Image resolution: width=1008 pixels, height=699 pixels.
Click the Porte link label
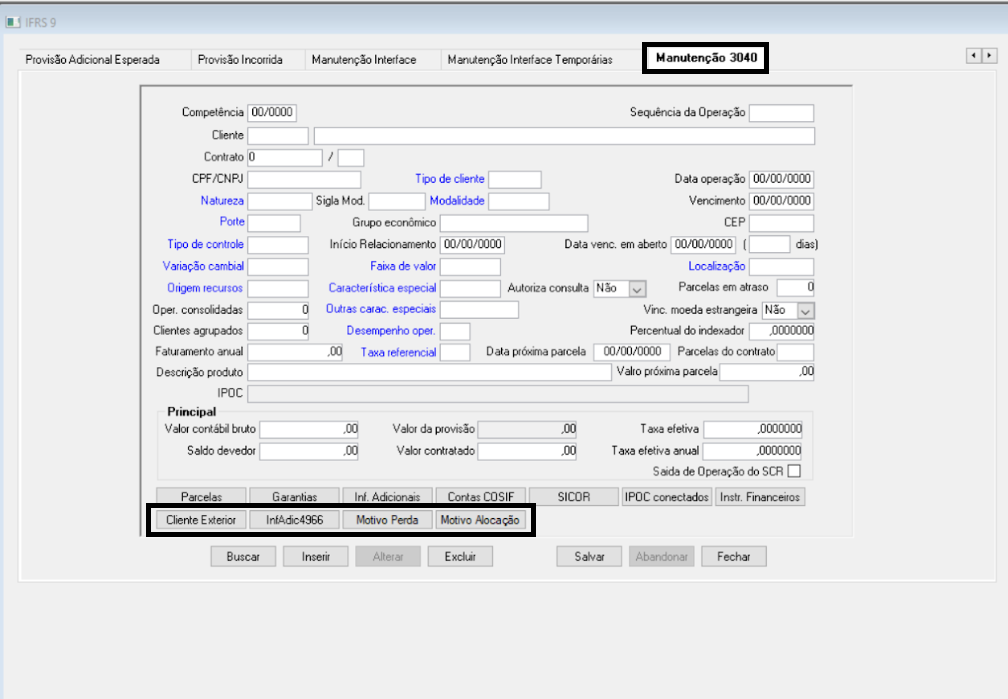click(232, 221)
